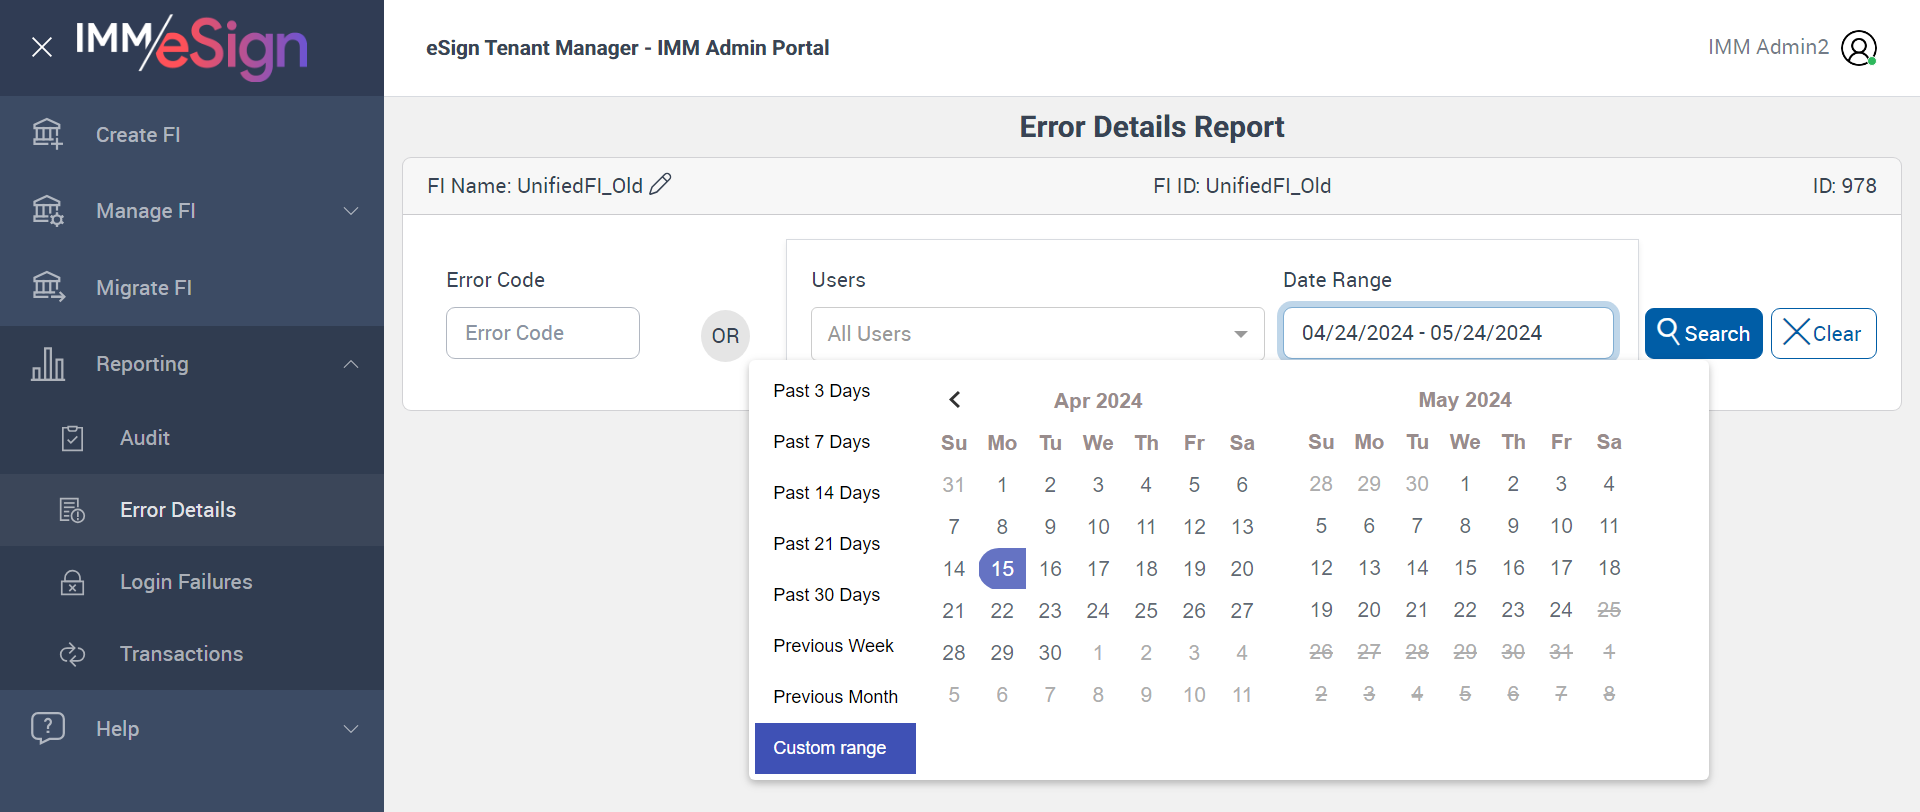Viewport: 1920px width, 812px height.
Task: Click the Search button
Action: point(1703,334)
